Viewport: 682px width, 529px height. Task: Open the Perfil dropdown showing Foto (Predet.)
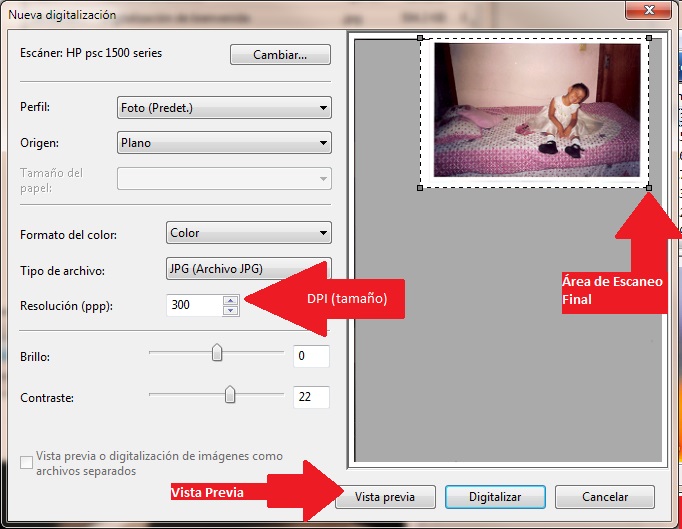pyautogui.click(x=224, y=107)
